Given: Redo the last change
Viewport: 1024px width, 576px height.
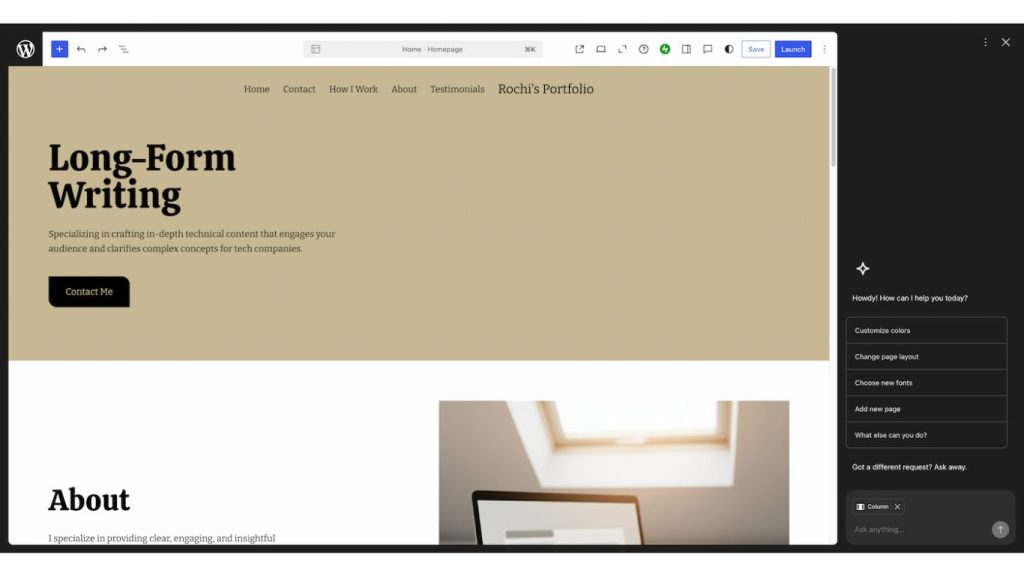Looking at the screenshot, I should pos(102,48).
